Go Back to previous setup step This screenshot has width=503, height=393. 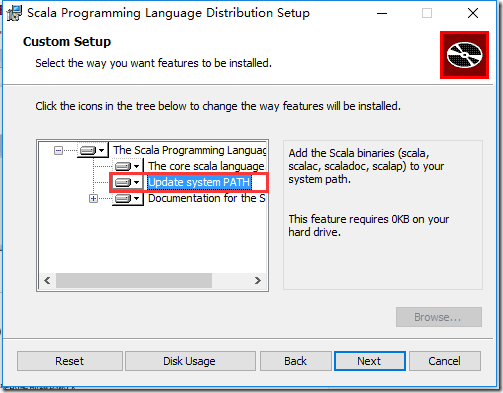[x=296, y=361]
